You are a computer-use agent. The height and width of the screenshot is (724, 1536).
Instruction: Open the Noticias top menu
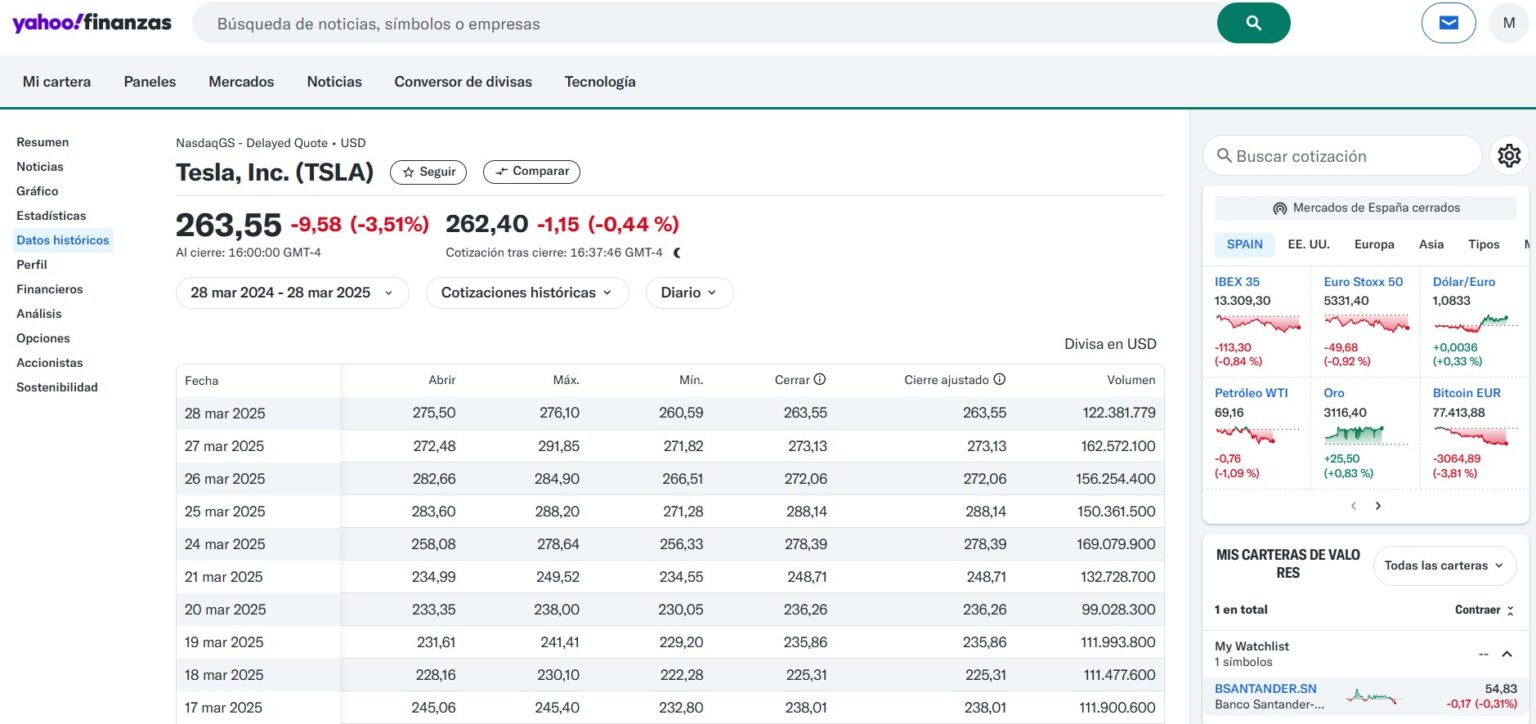(x=334, y=82)
